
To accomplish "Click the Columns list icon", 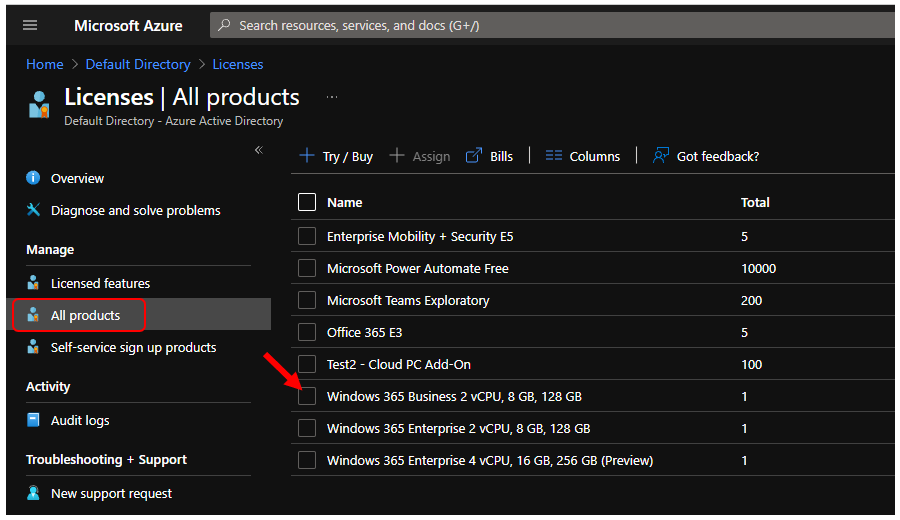I will point(554,156).
